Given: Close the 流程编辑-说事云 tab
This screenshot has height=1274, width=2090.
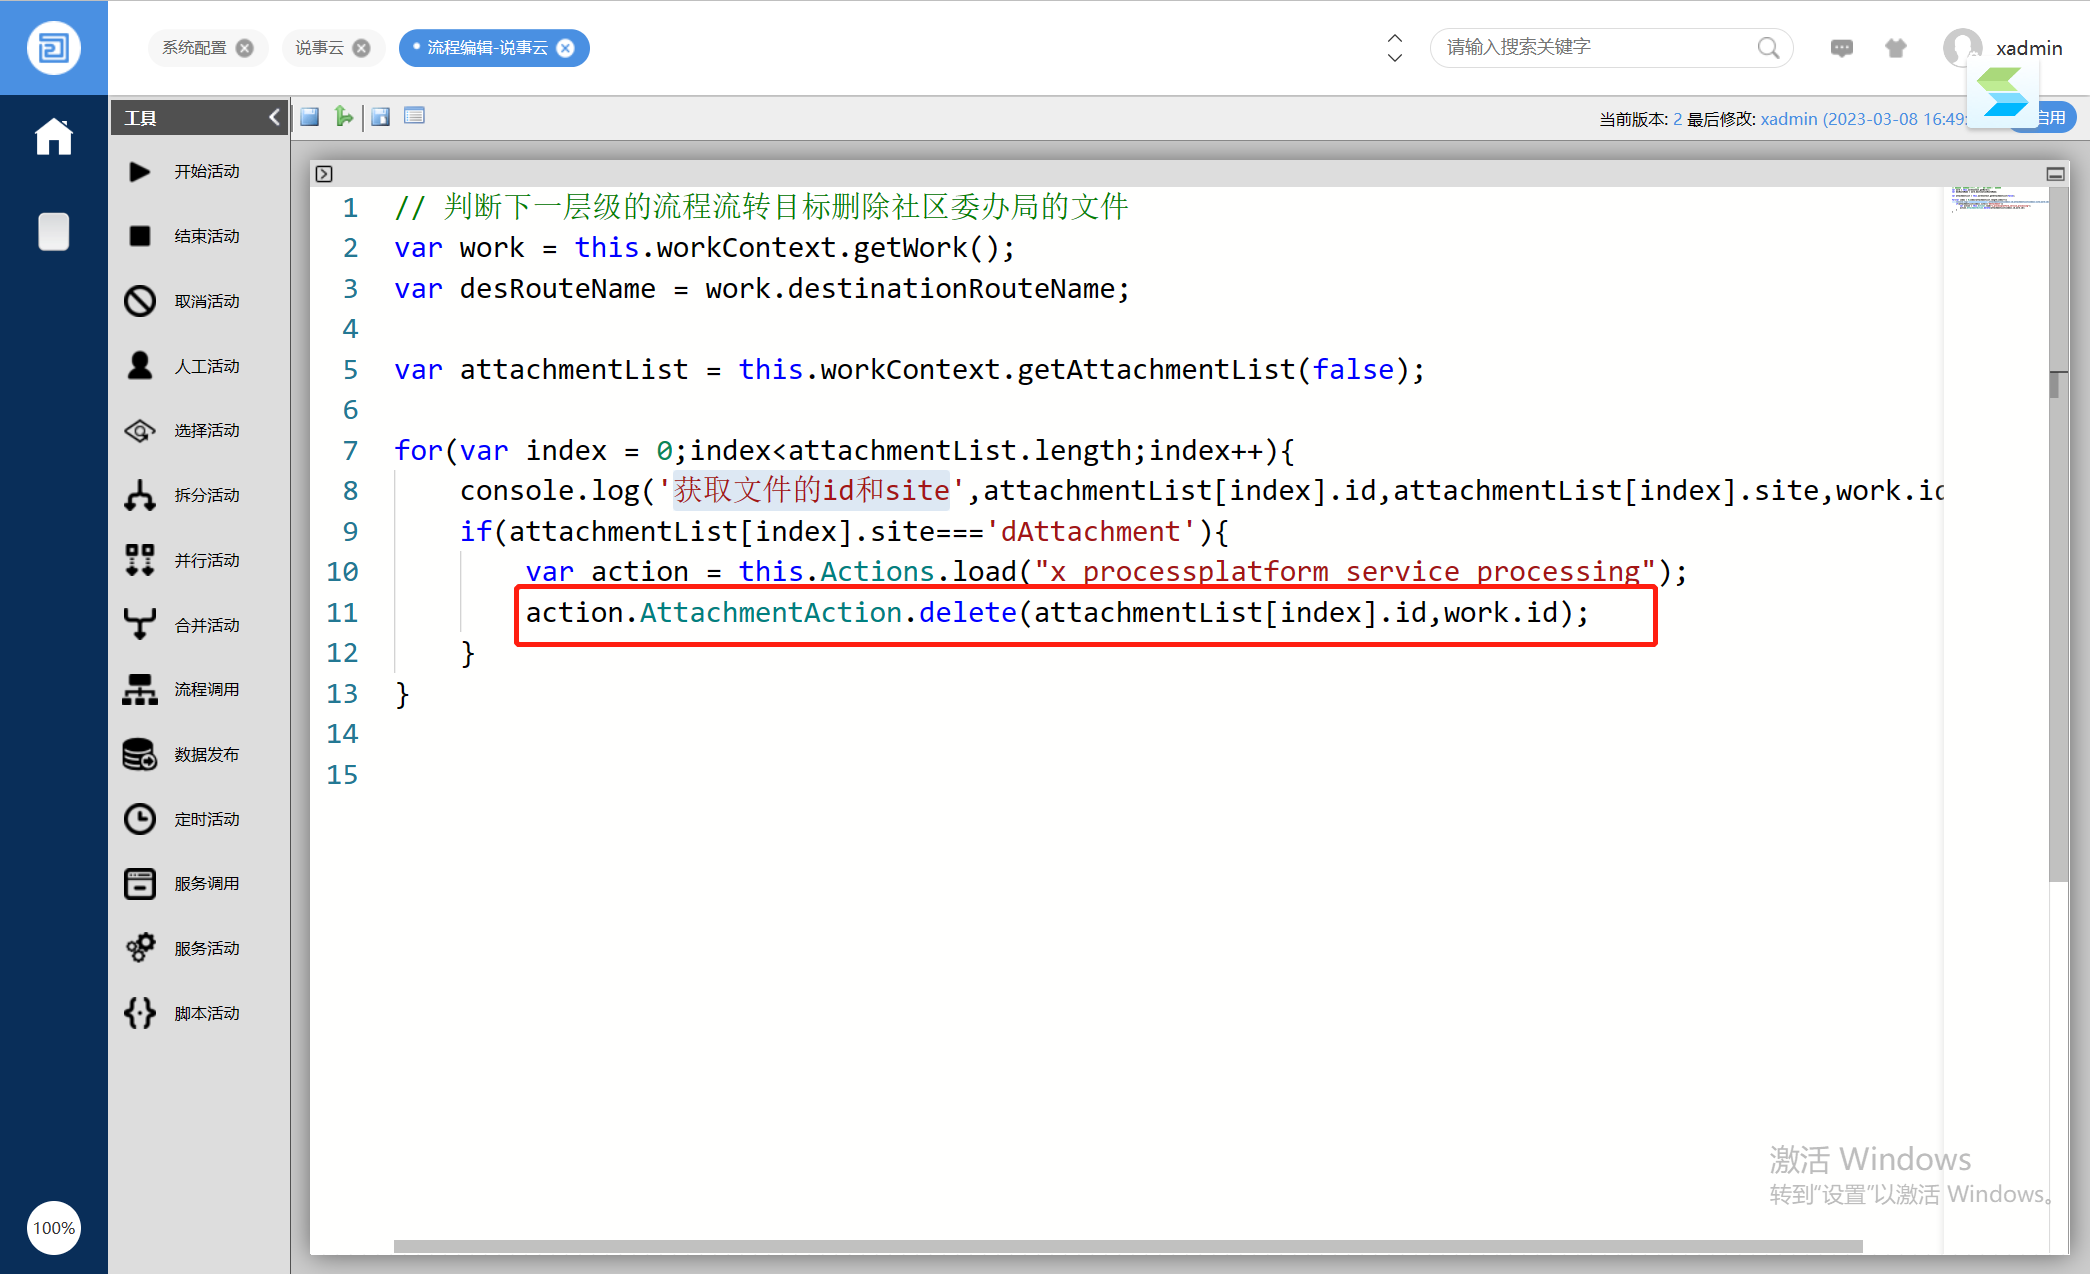Looking at the screenshot, I should pyautogui.click(x=566, y=48).
